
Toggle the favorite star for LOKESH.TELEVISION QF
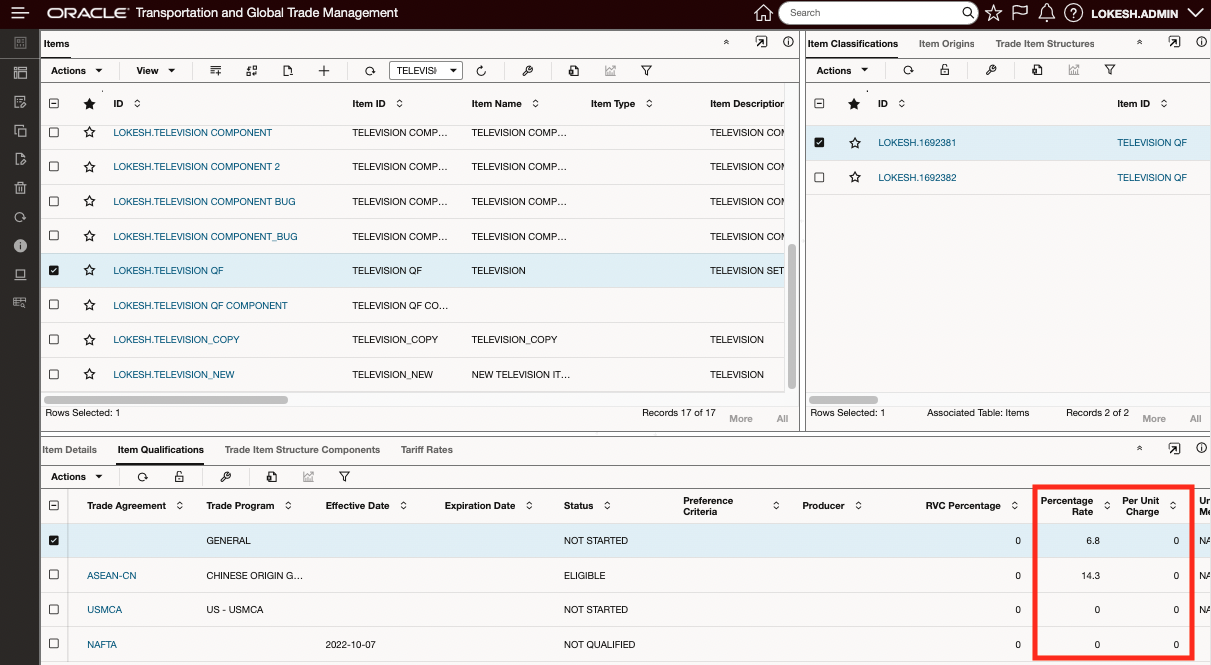pyautogui.click(x=89, y=270)
